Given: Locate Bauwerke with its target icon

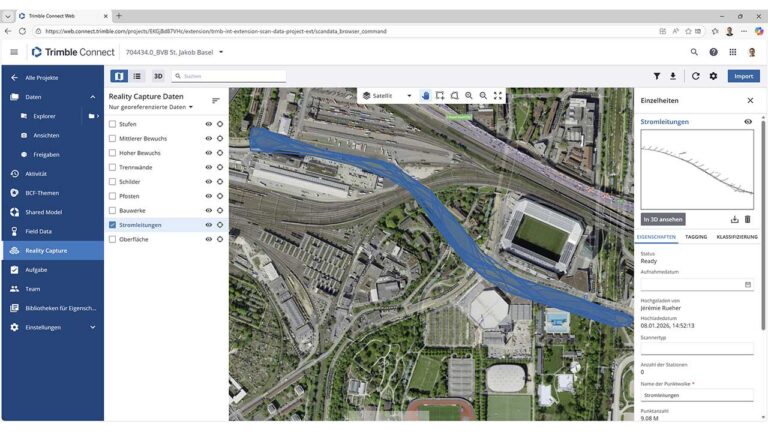Looking at the screenshot, I should click(220, 211).
